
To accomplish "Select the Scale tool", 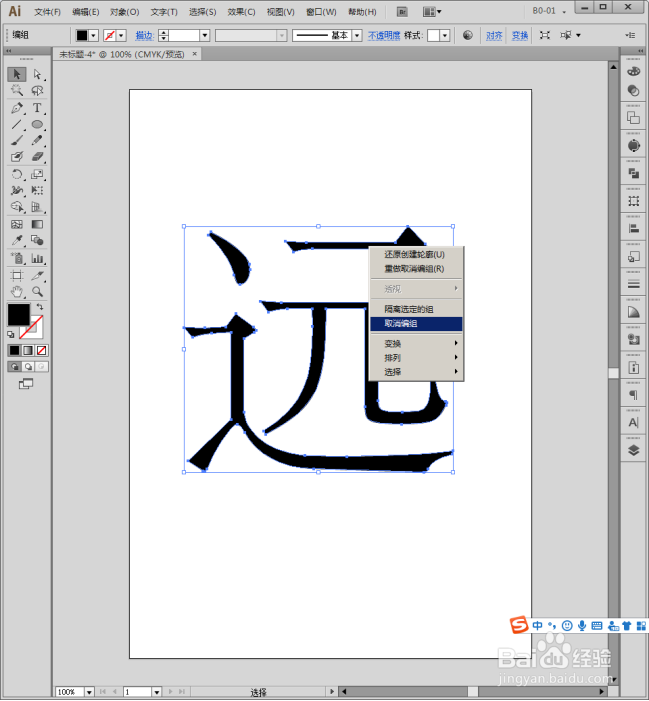I will [37, 174].
